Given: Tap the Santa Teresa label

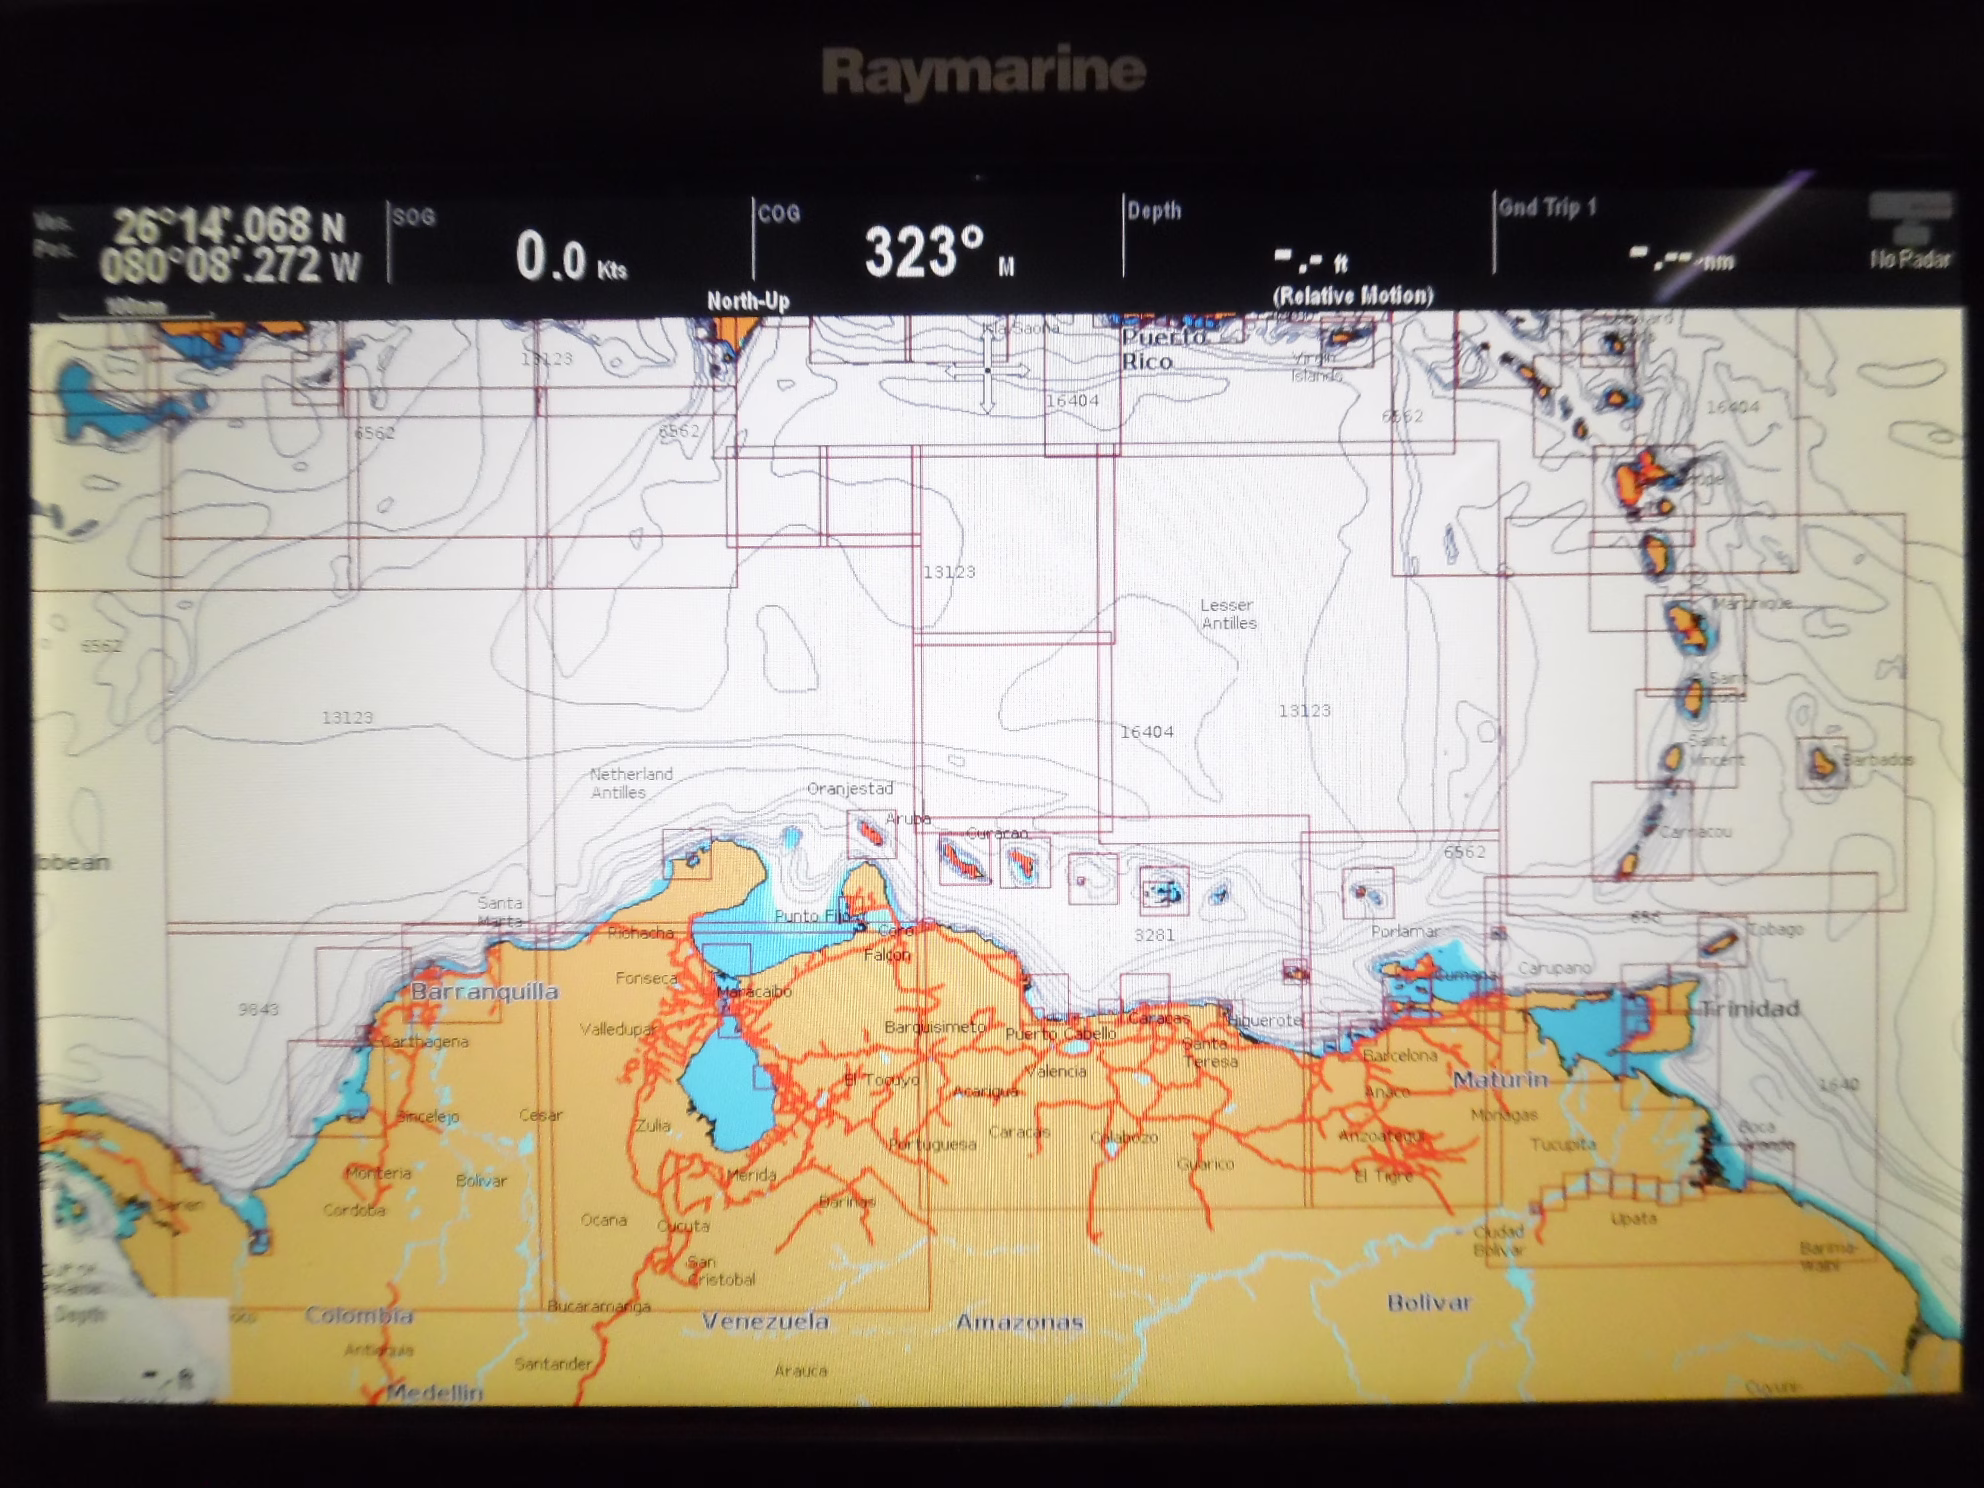Looking at the screenshot, I should 1210,1052.
